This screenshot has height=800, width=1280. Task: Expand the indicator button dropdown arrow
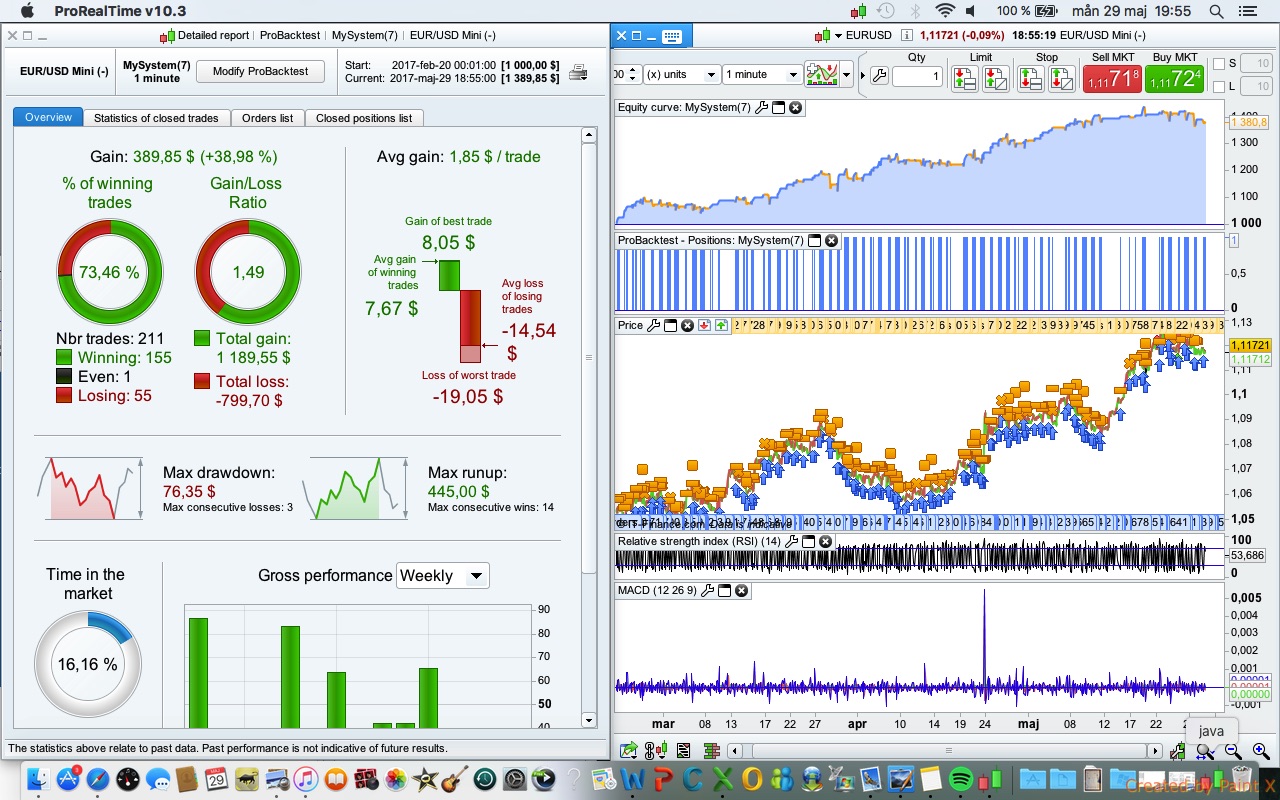(x=846, y=75)
